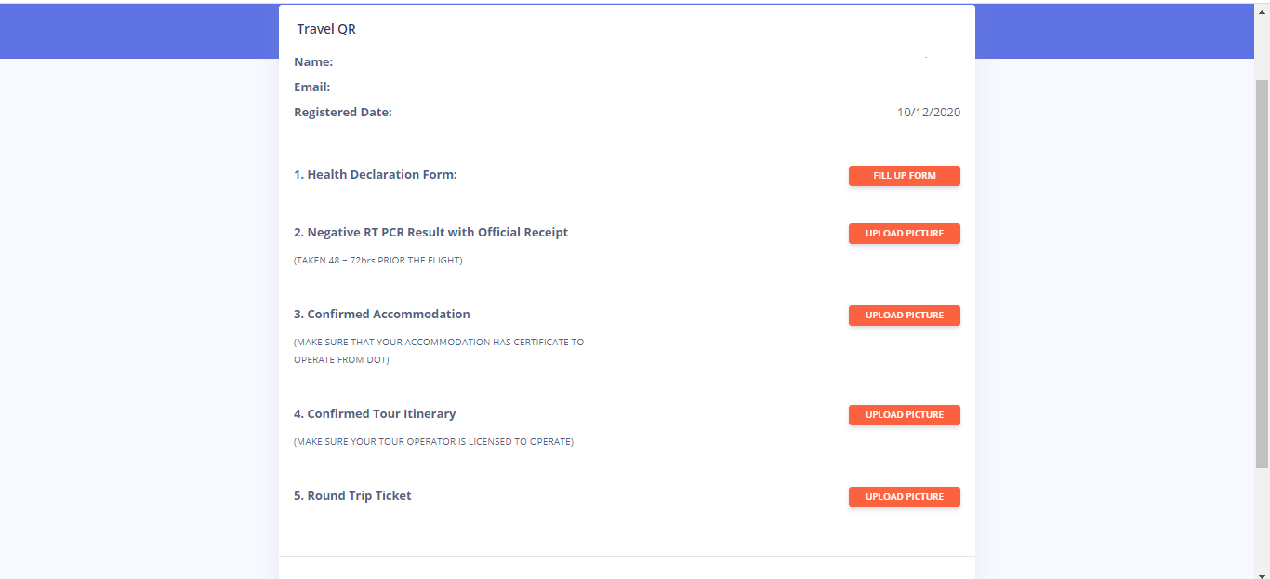Viewport: 1270px width, 579px height.
Task: Click the Fill Up Form button
Action: pyautogui.click(x=904, y=176)
